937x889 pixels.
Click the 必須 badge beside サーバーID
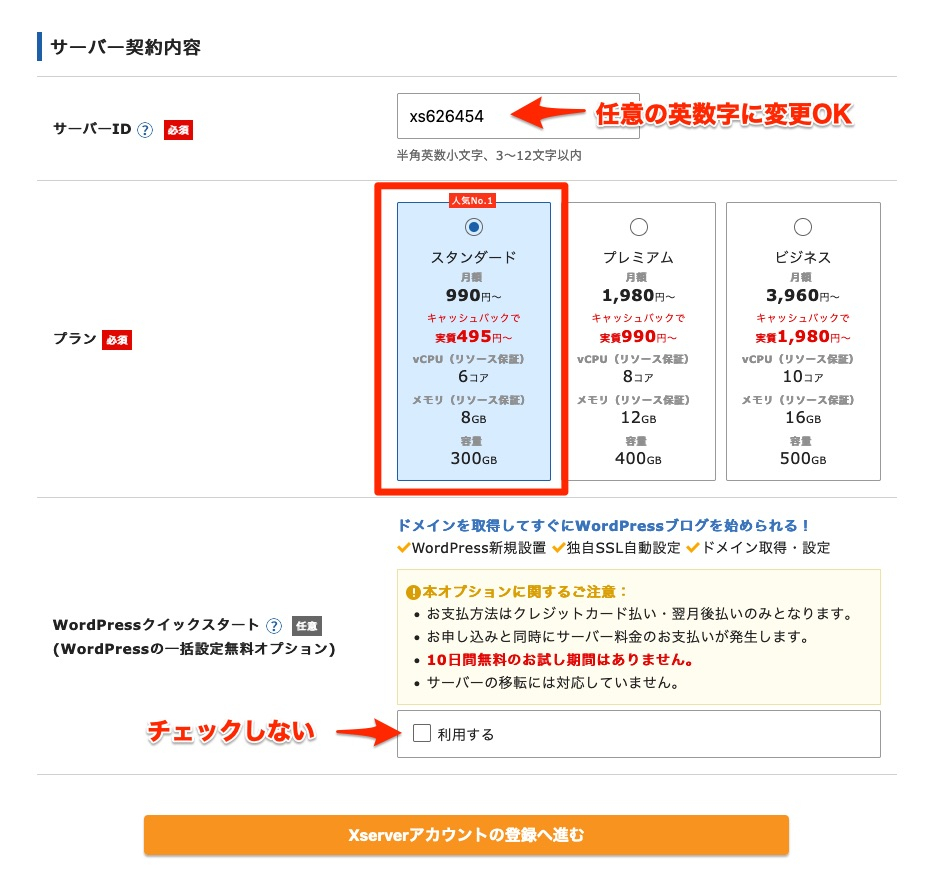point(178,130)
